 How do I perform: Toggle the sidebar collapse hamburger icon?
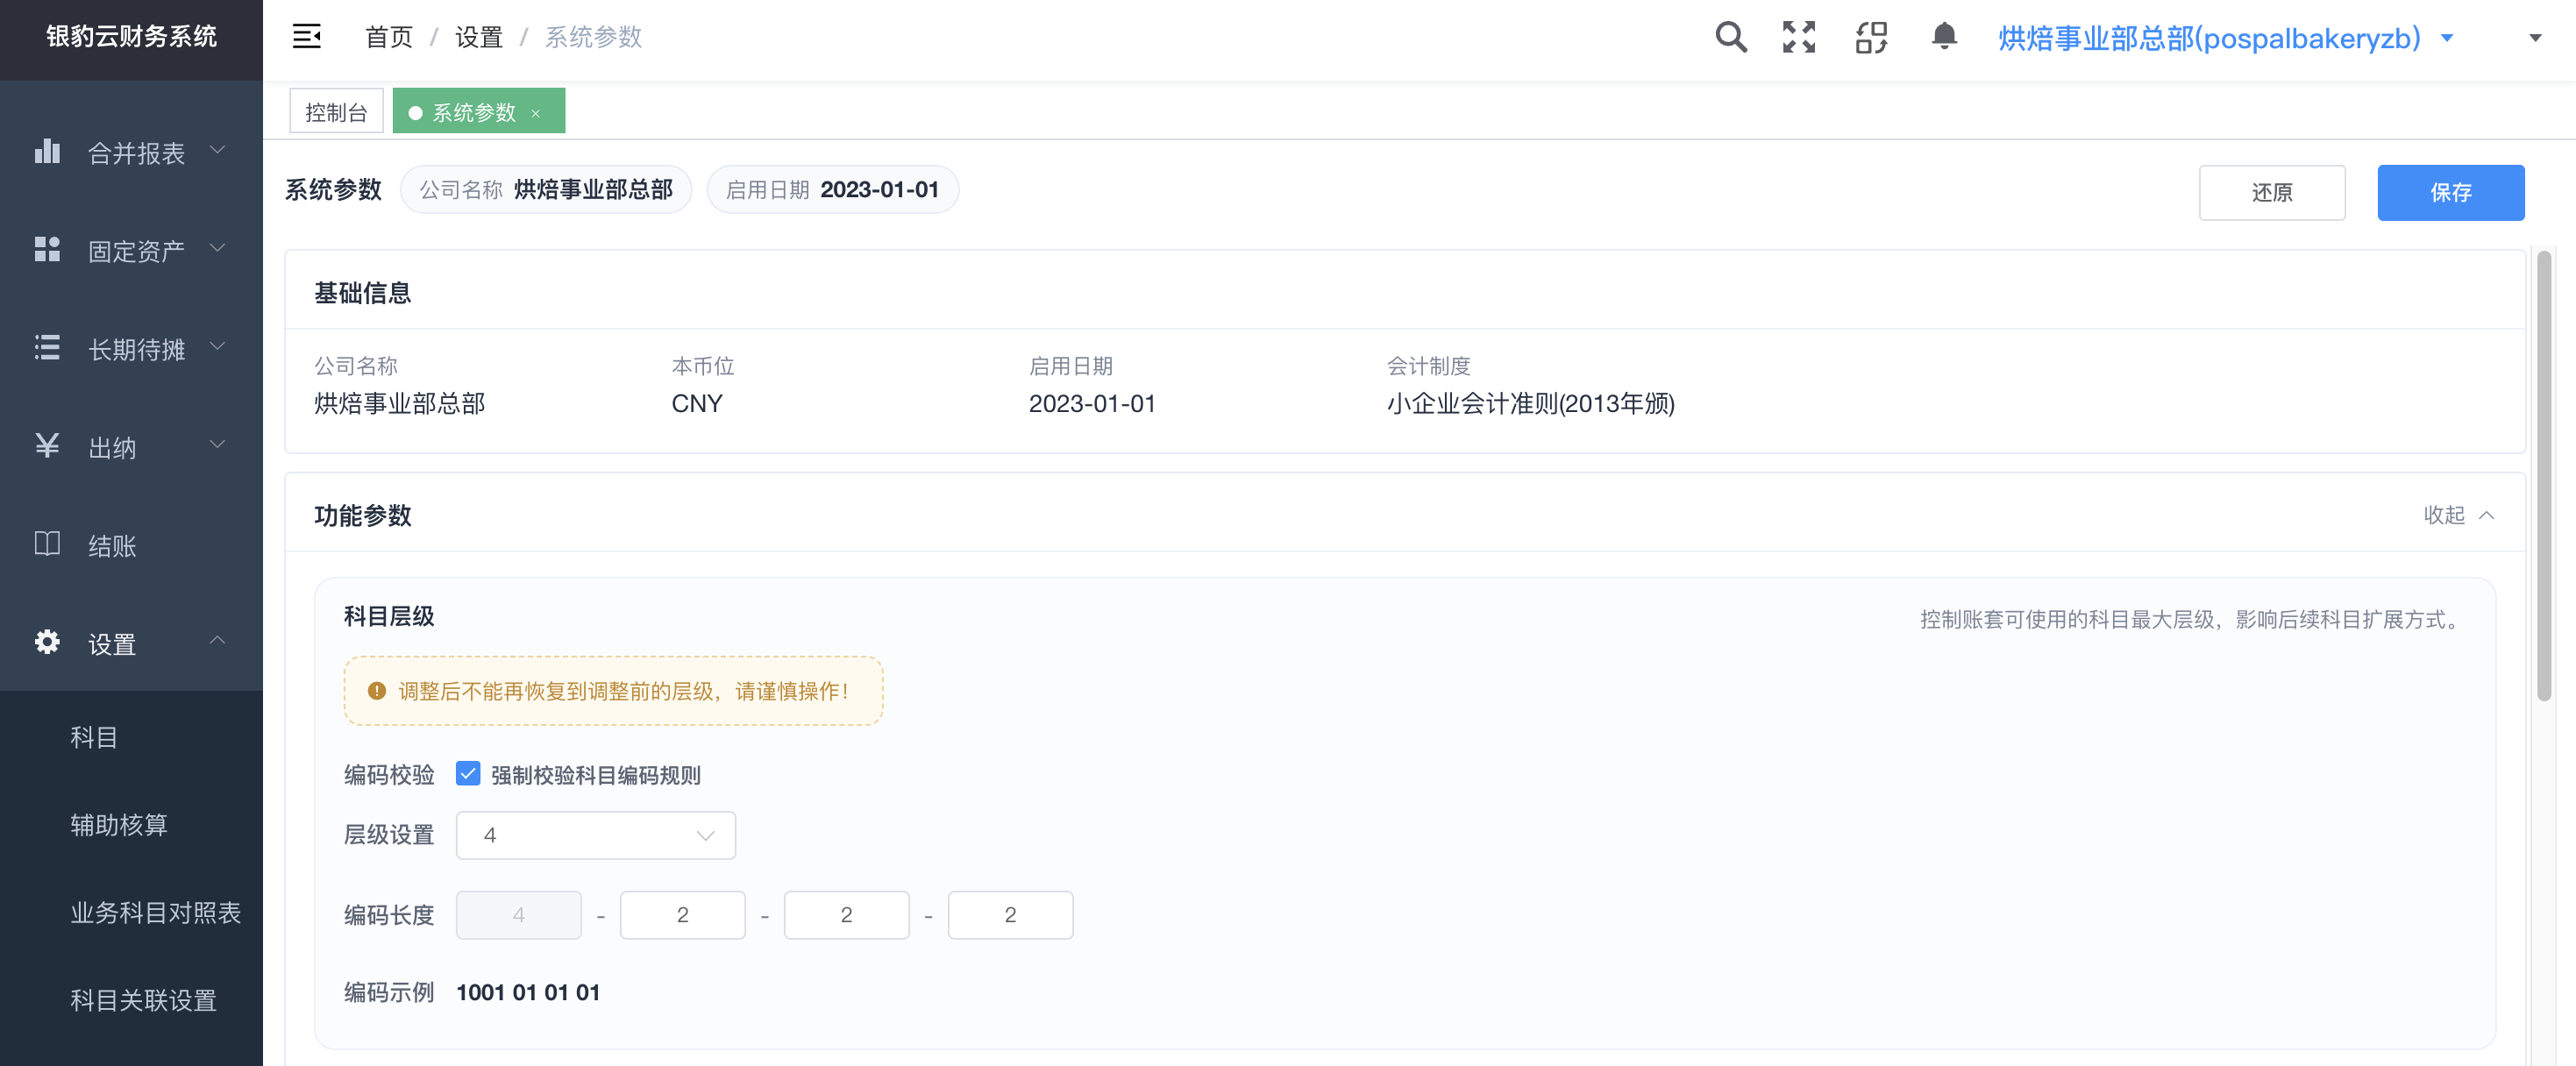click(306, 37)
